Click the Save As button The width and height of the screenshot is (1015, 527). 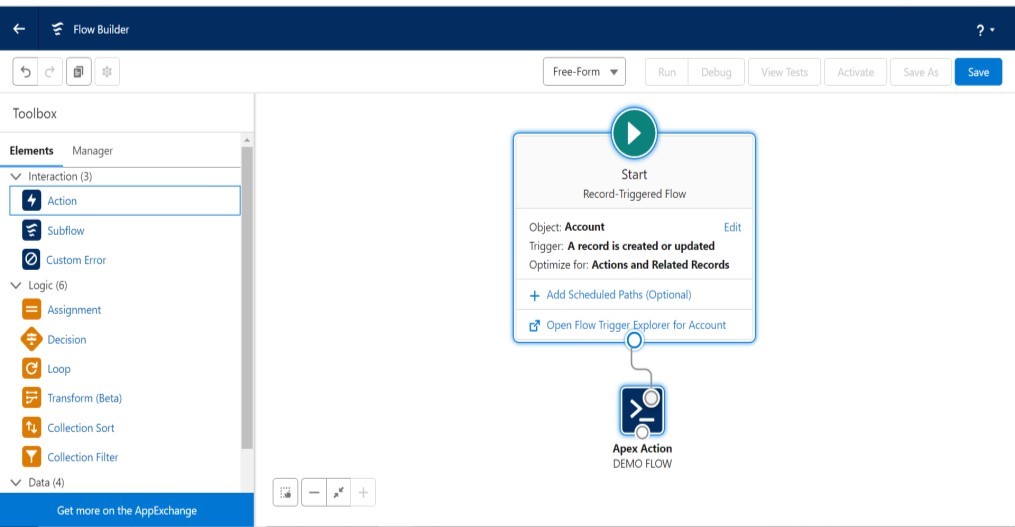tap(920, 73)
